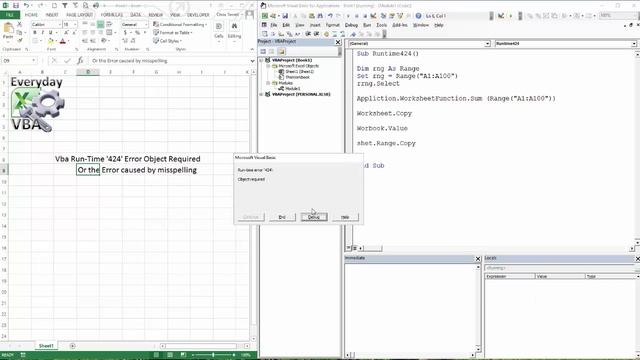The width and height of the screenshot is (640, 360).
Task: Apply the yellow fill color bucket
Action: pyautogui.click(x=51, y=41)
